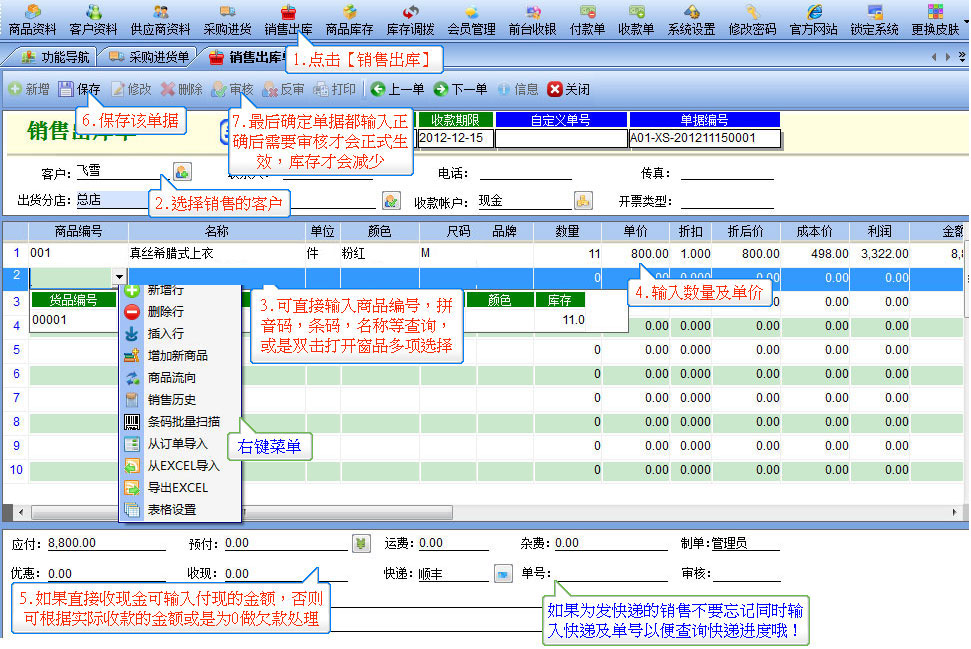Choose 从EXCEL导入 in the context menu
Screen dimensions: 971x649
pyautogui.click(x=182, y=465)
